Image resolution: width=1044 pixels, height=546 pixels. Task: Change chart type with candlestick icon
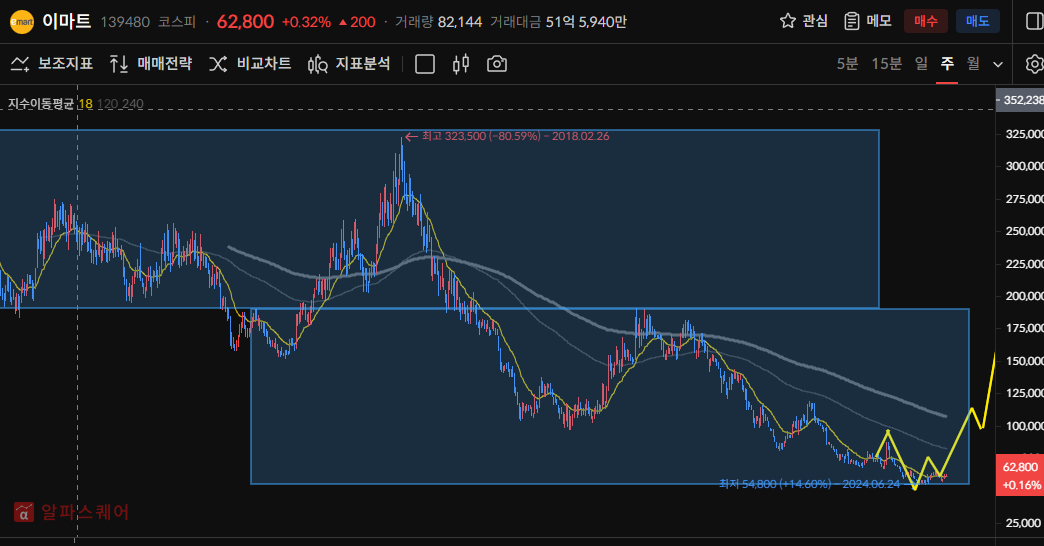pos(461,64)
